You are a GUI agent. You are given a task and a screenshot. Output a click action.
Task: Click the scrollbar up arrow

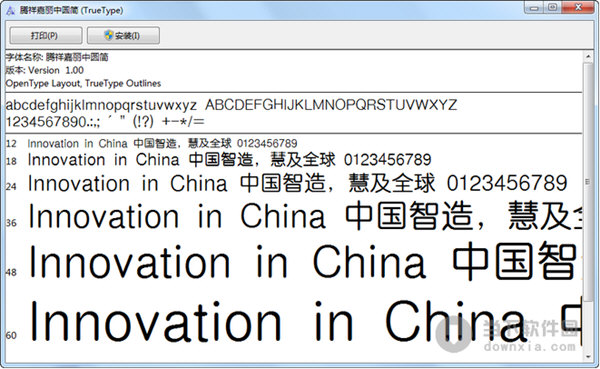[588, 57]
